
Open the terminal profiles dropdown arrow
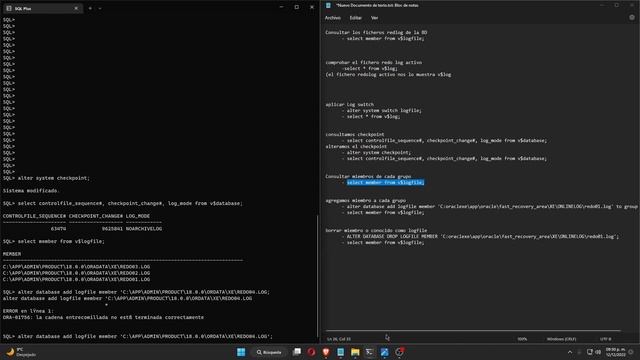[100, 8]
